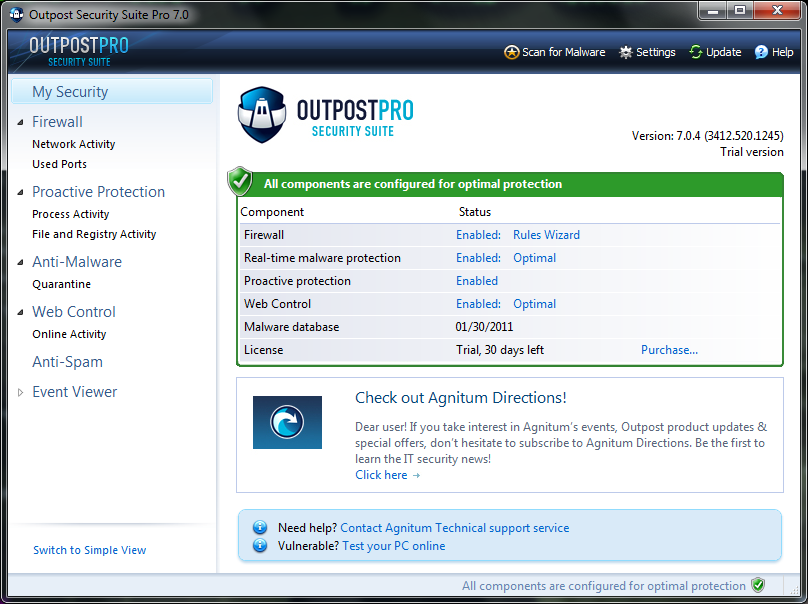This screenshot has width=808, height=604.
Task: Open Process Activity view
Action: pyautogui.click(x=71, y=214)
